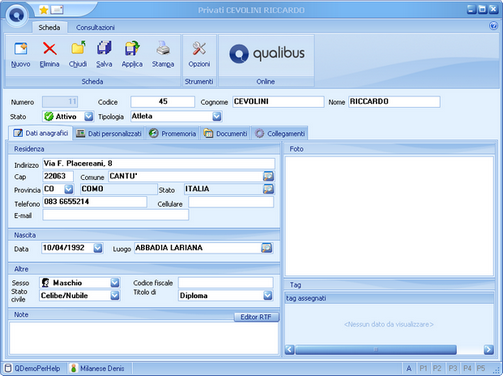503x376 pixels.
Task: Click the A button in status bar
Action: pos(409,368)
